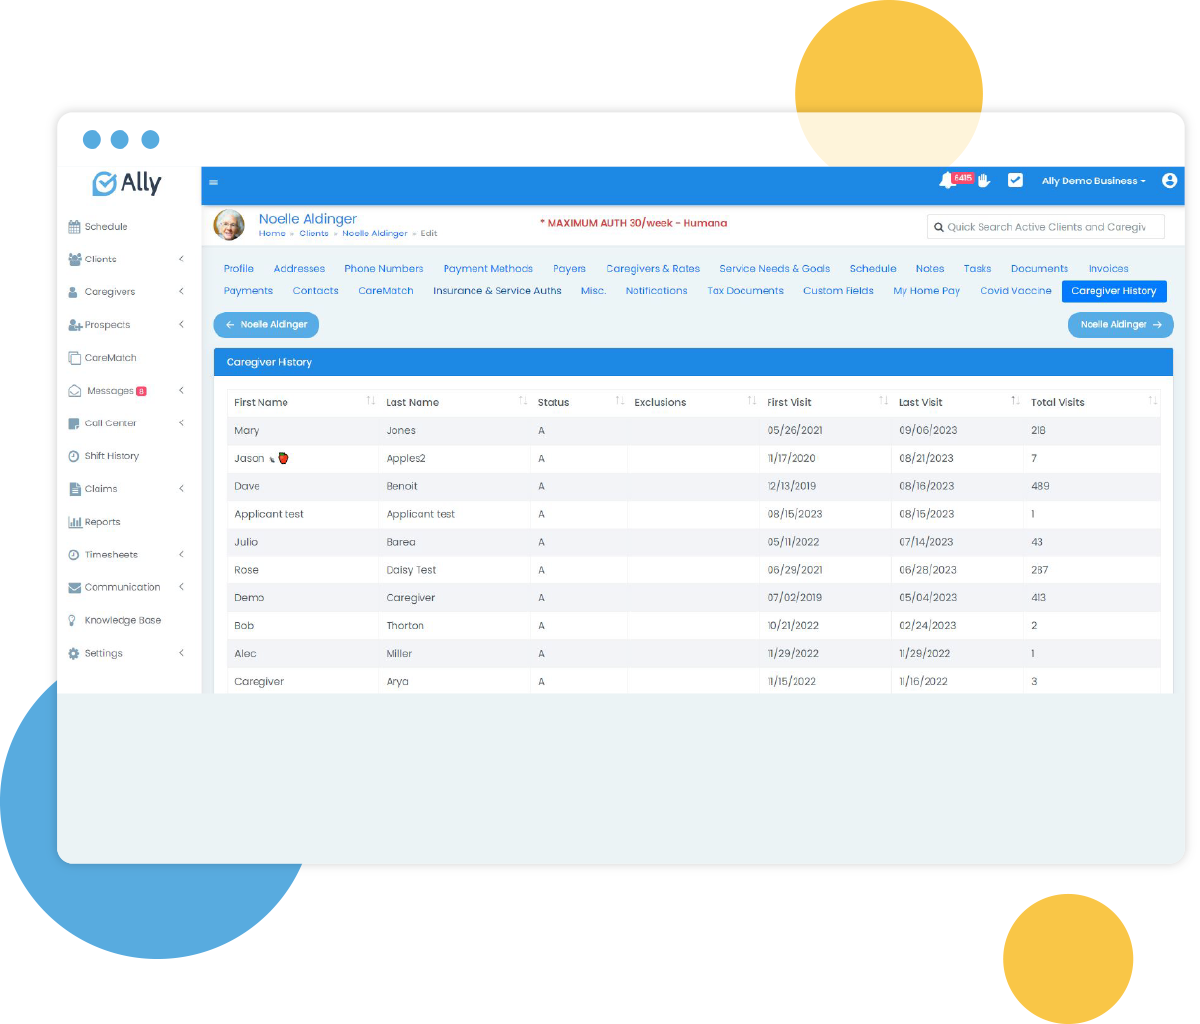Expand the Caregivers sidebar submenu
The width and height of the screenshot is (1200, 1024).
[181, 292]
